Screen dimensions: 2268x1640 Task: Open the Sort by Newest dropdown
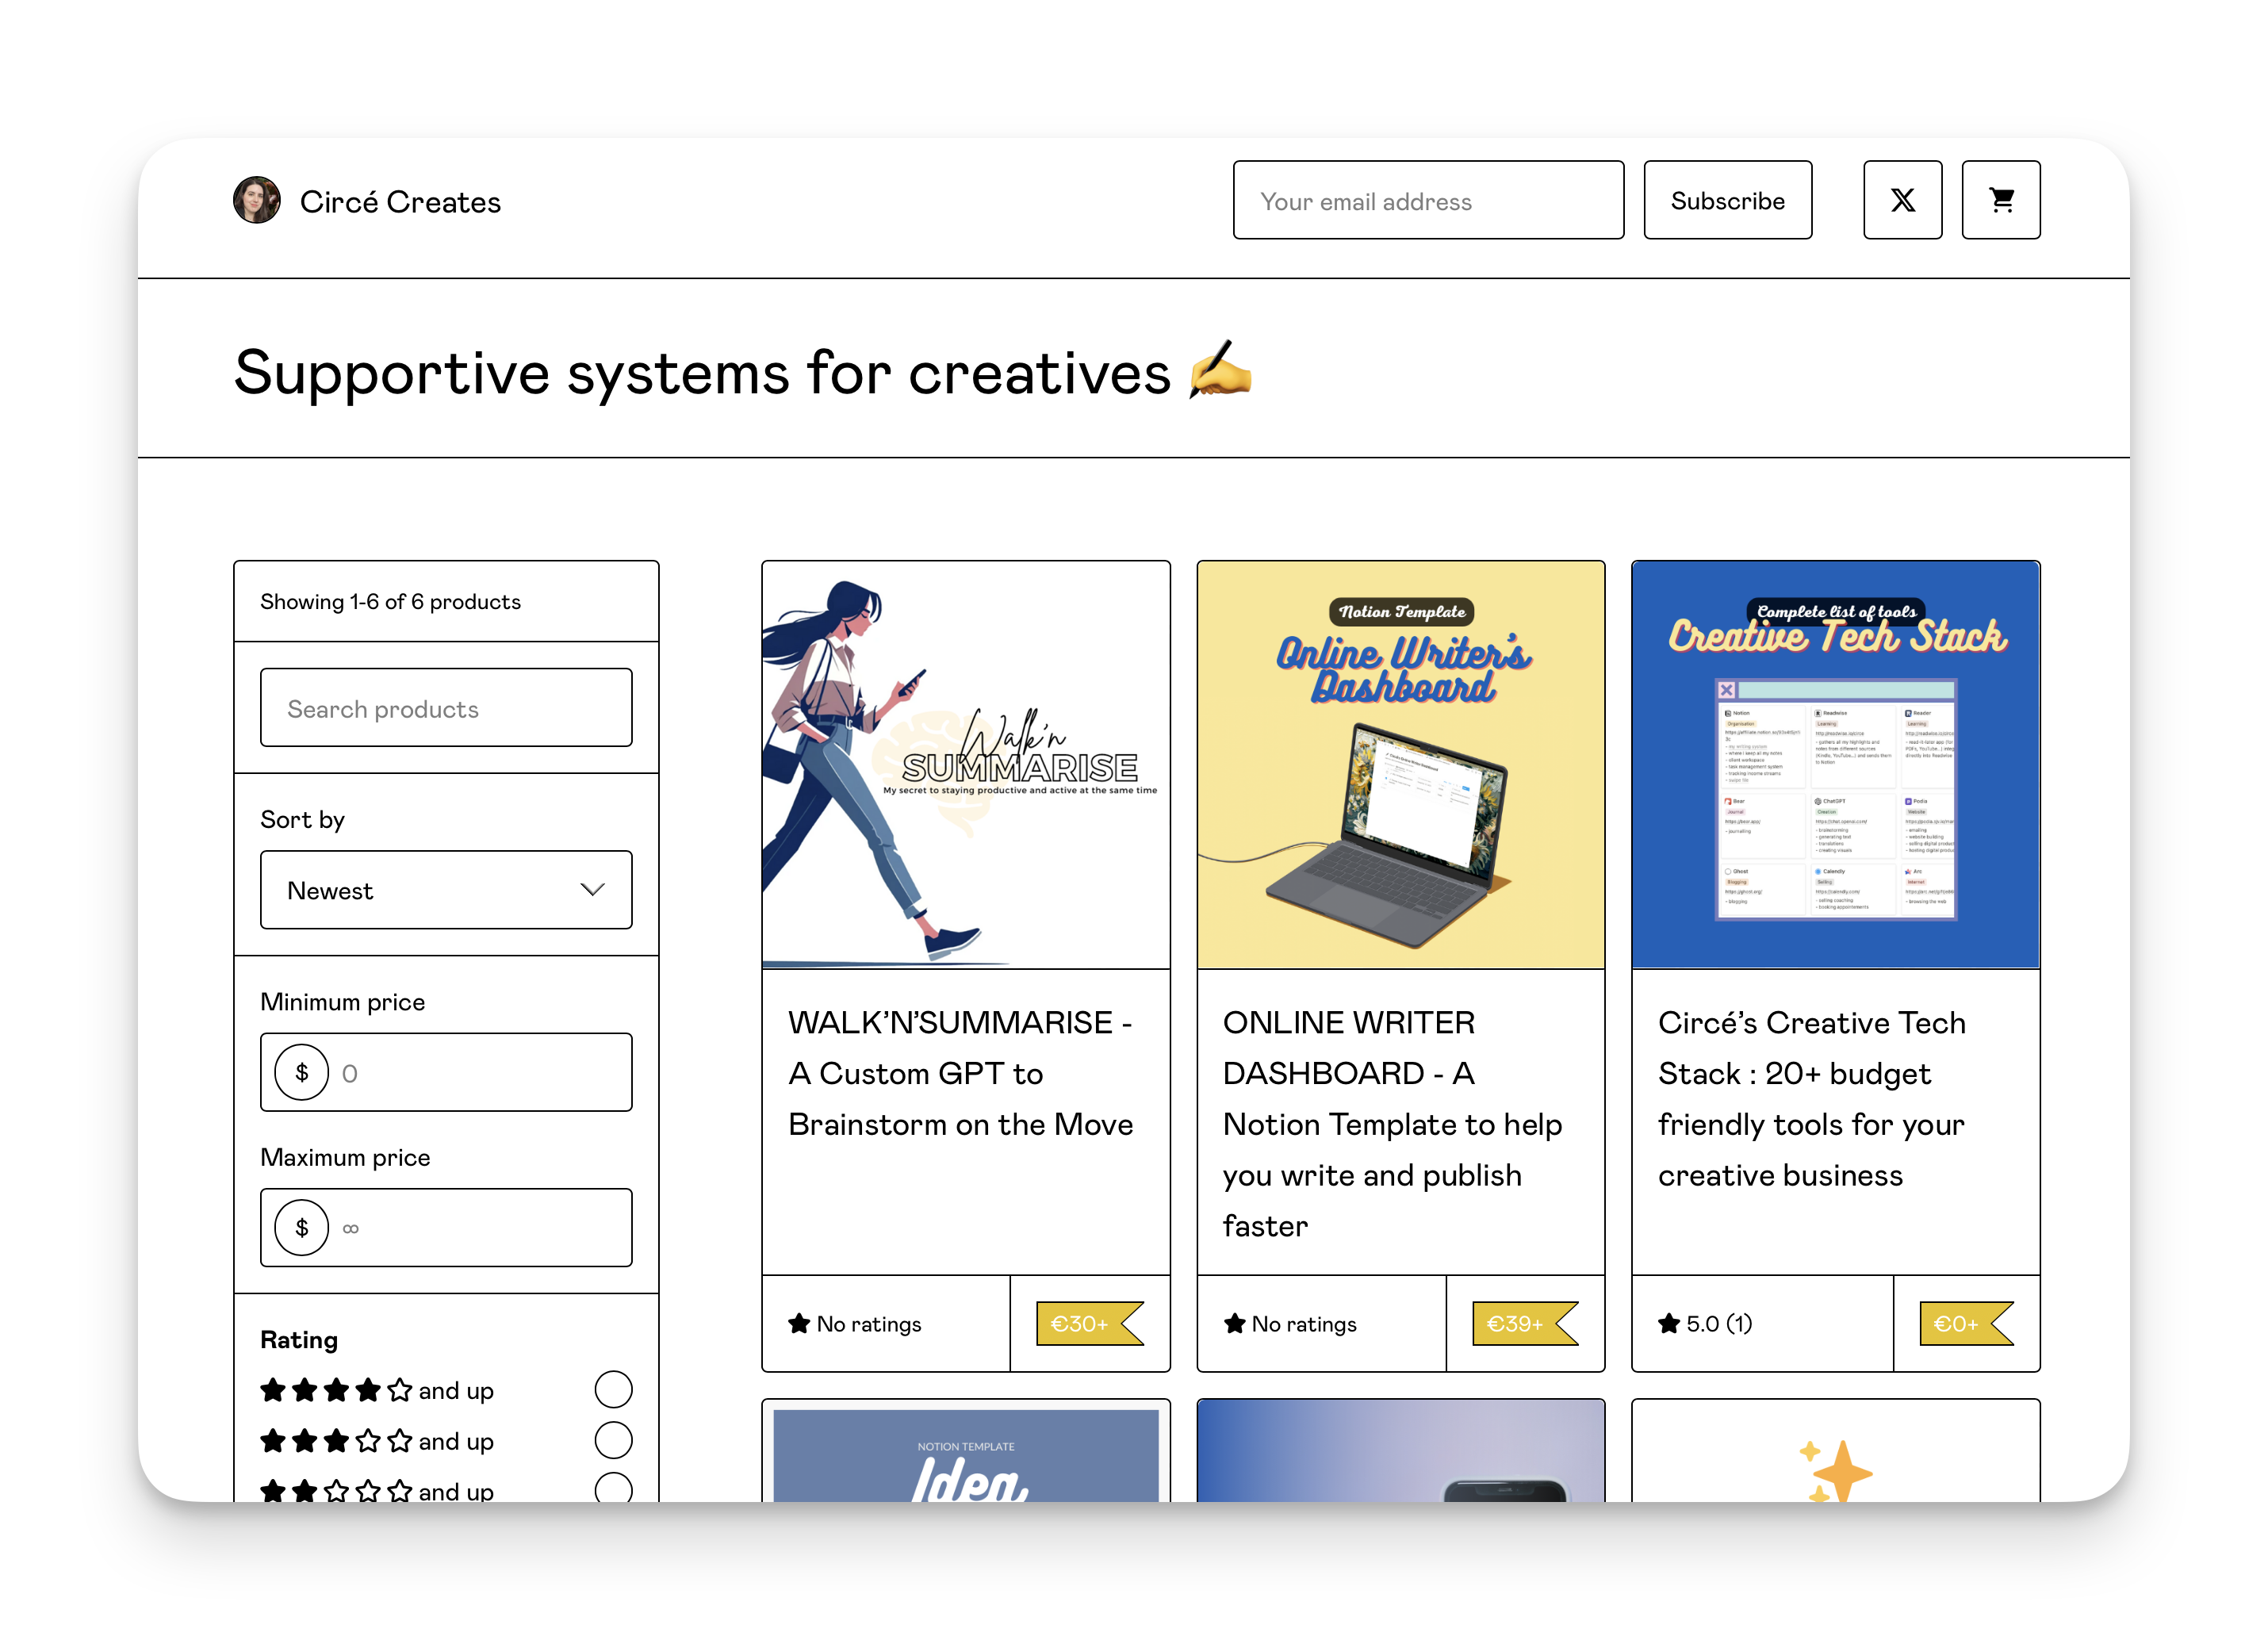click(445, 890)
